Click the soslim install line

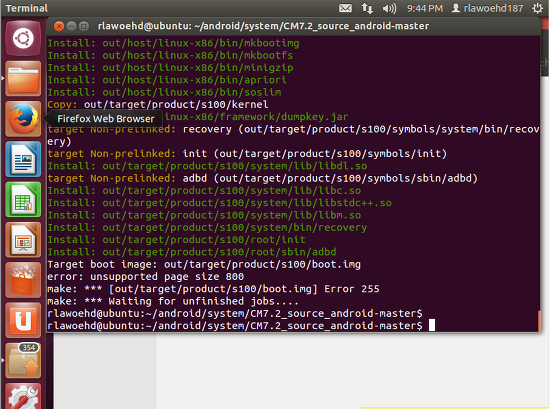(164, 92)
